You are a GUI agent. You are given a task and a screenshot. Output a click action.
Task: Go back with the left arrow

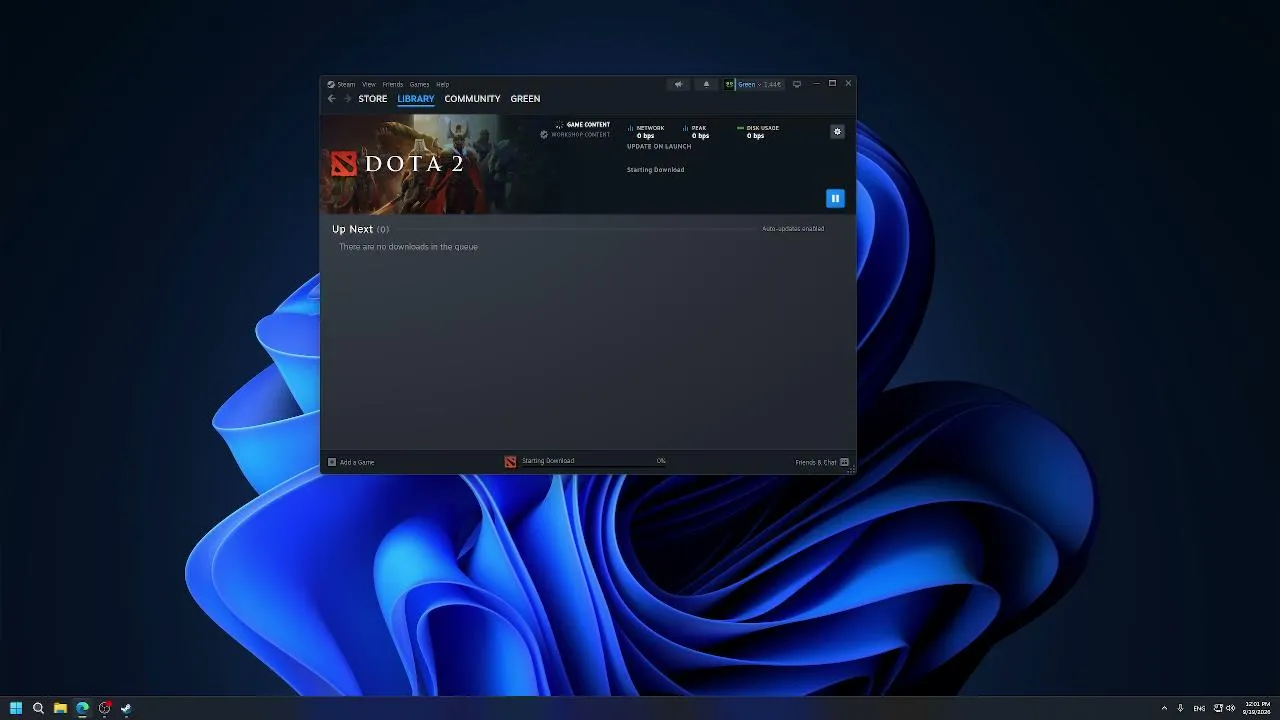(x=332, y=99)
